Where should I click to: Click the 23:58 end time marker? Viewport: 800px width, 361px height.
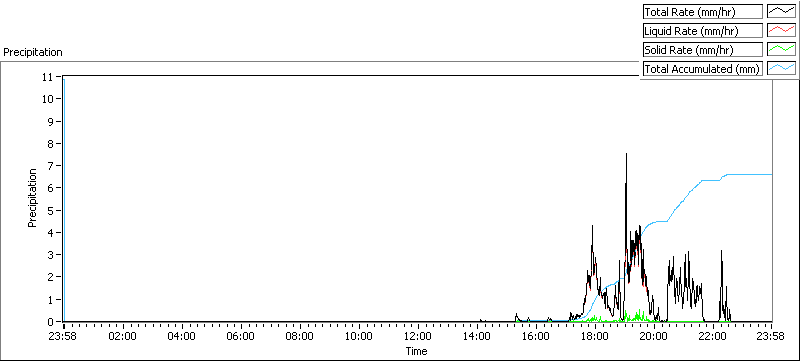771,337
